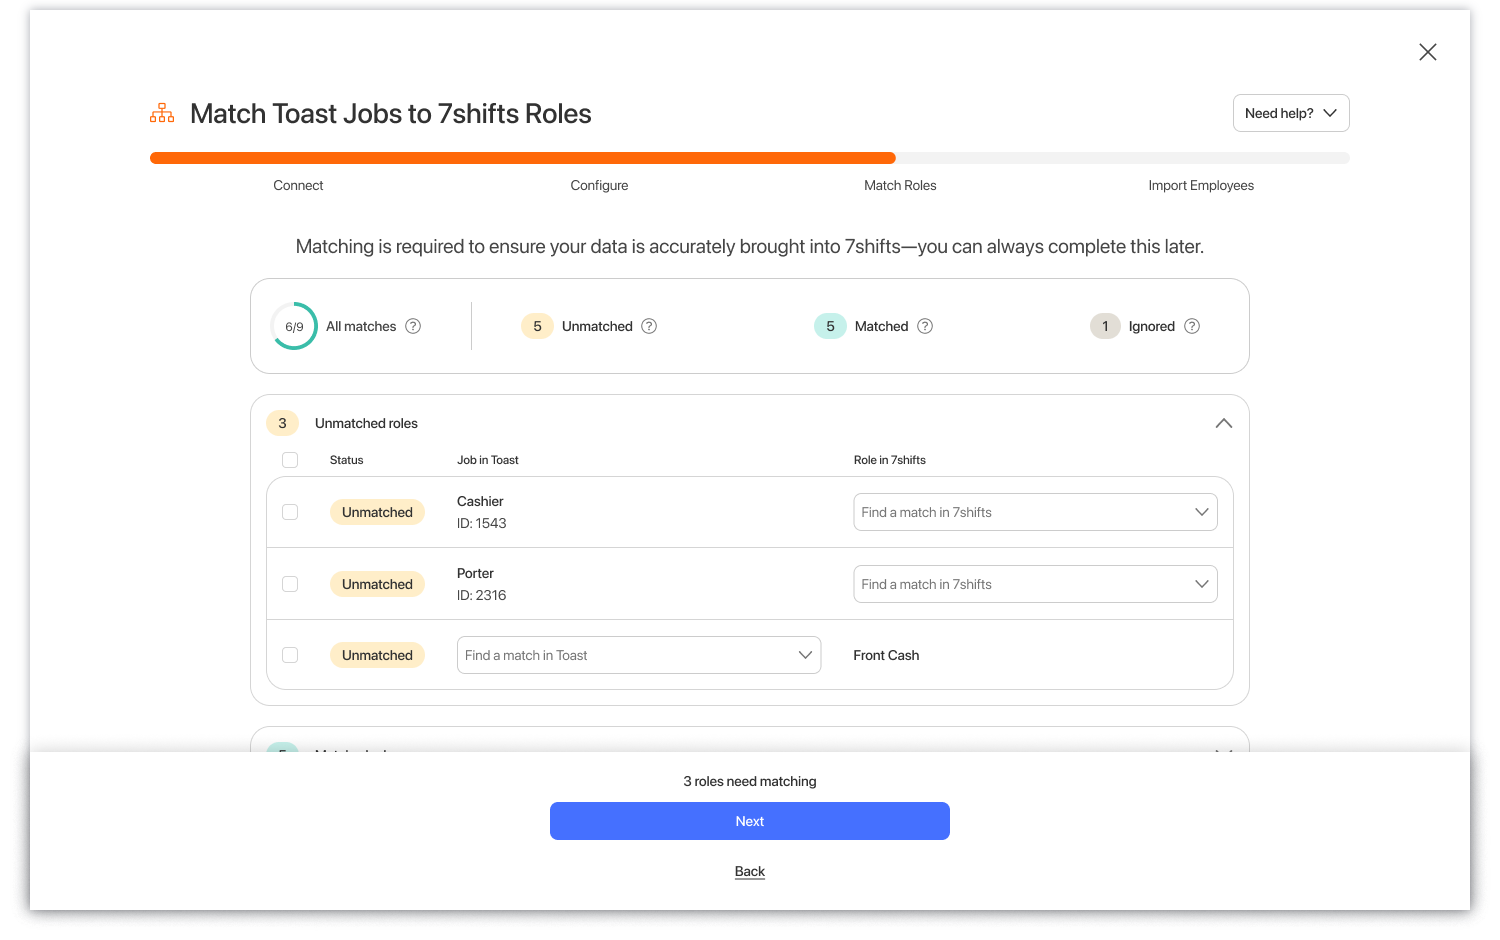Open the Need help? menu

pyautogui.click(x=1290, y=113)
